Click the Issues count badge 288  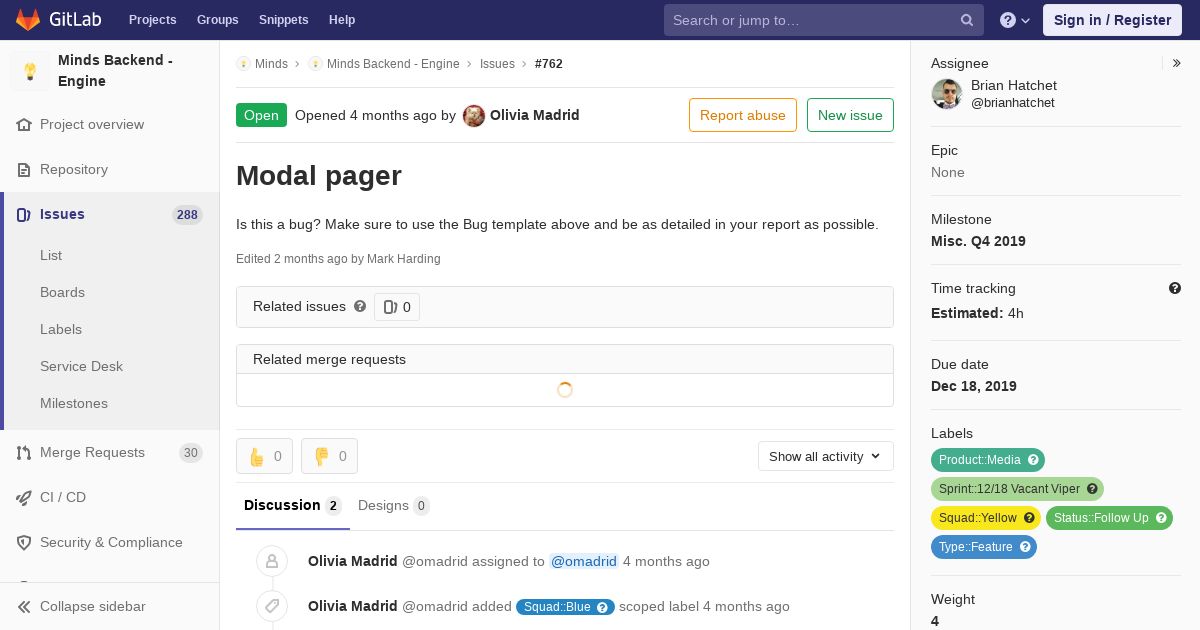tap(187, 215)
